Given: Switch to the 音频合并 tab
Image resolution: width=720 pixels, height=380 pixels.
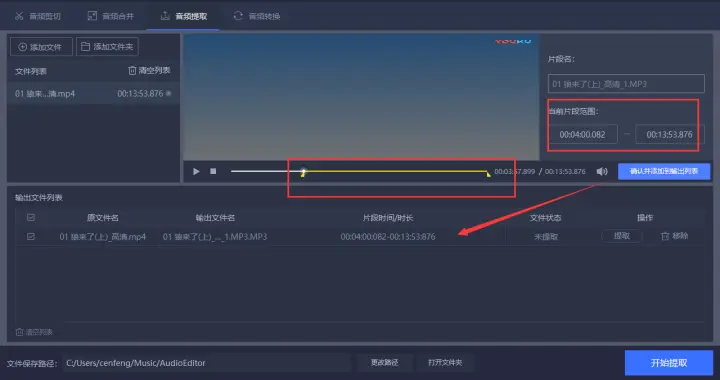Looking at the screenshot, I should tap(111, 16).
